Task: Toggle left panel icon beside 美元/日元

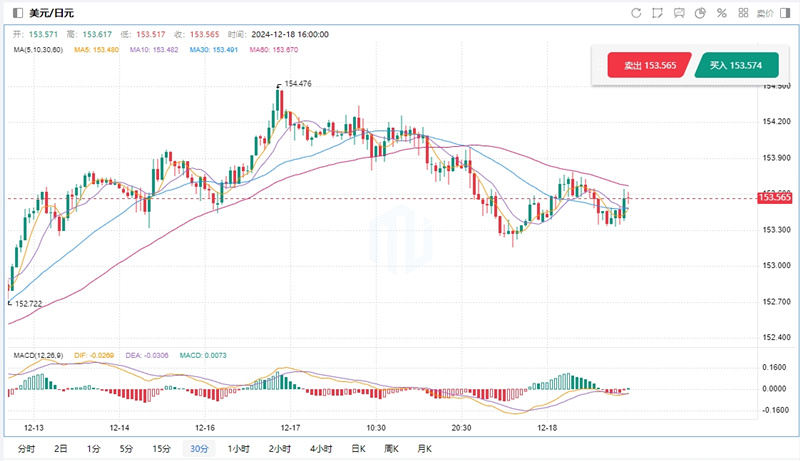Action: (12, 14)
